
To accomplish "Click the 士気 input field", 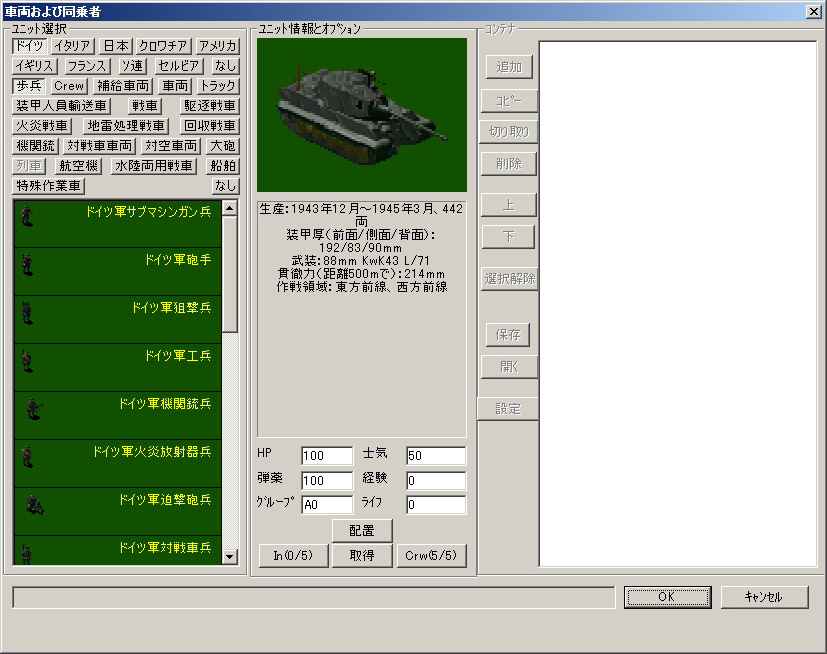I will pyautogui.click(x=436, y=456).
